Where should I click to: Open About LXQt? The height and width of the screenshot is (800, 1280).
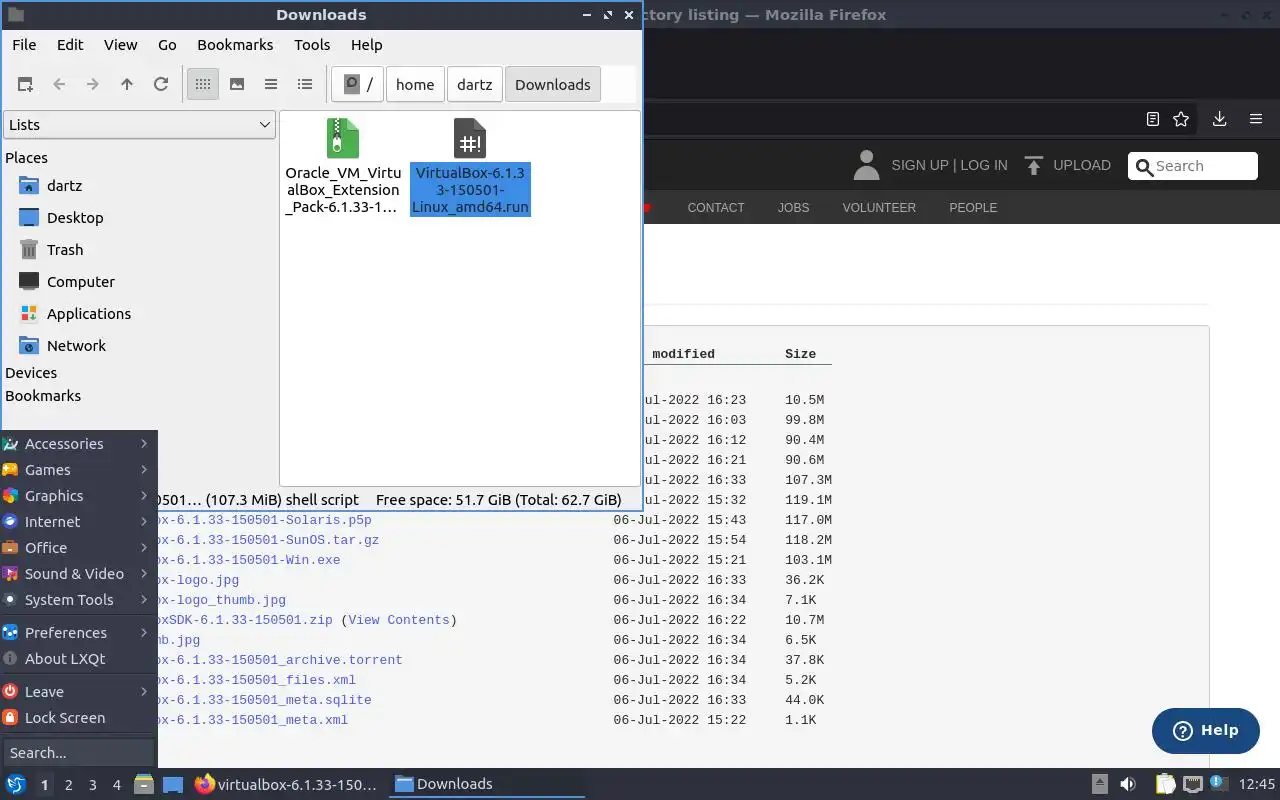[78, 659]
